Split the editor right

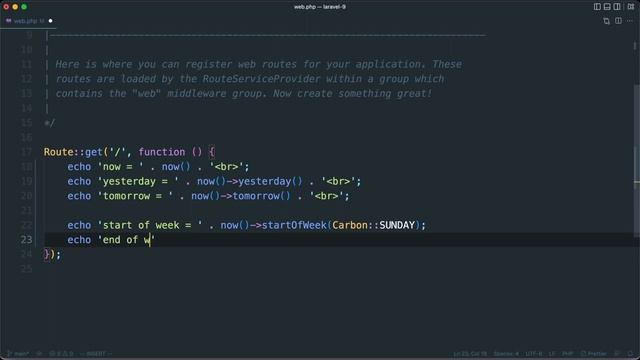618,21
